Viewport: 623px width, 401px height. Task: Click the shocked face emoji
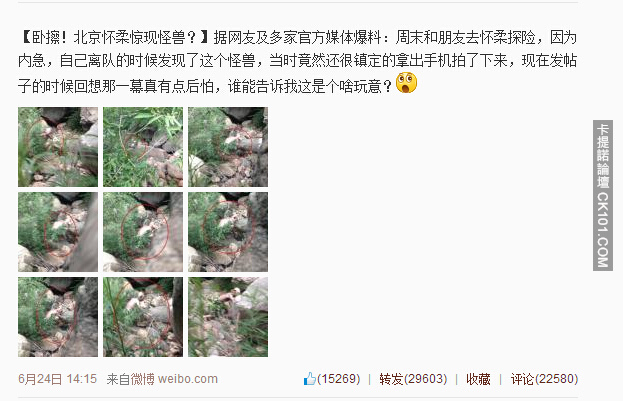406,83
